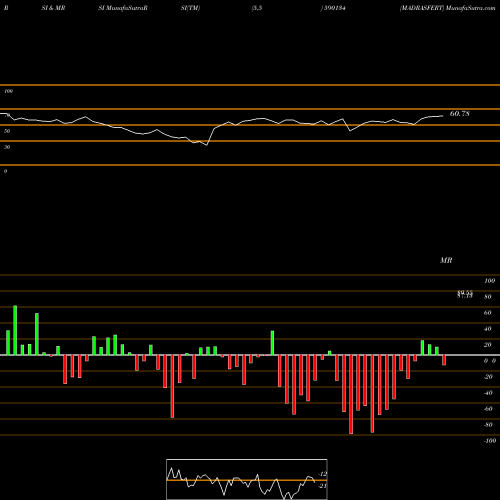Click the "0" label below RSI chart
Screen dimensions: 500x500
click(5, 171)
